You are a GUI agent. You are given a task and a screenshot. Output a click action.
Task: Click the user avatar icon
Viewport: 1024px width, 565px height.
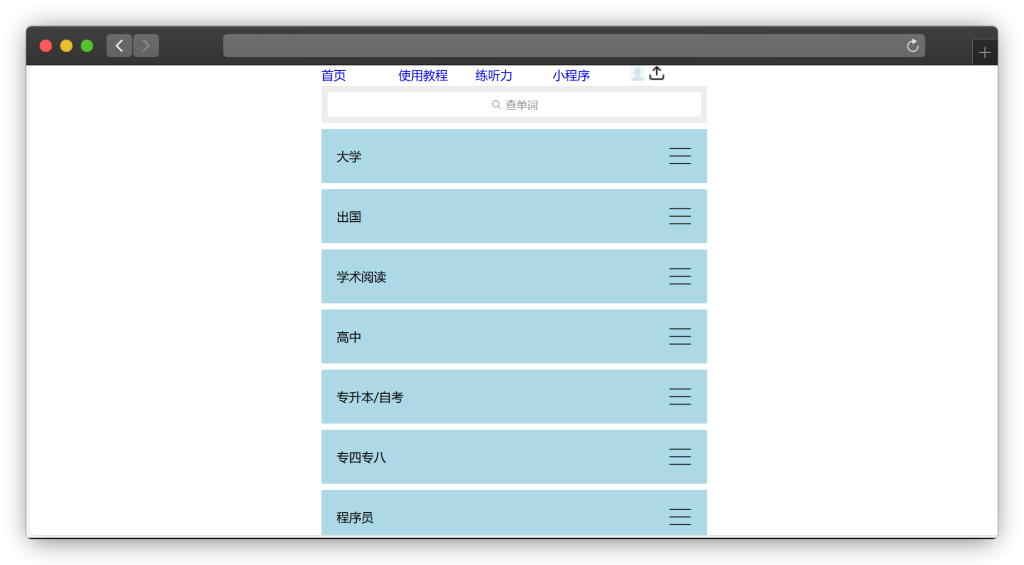637,74
